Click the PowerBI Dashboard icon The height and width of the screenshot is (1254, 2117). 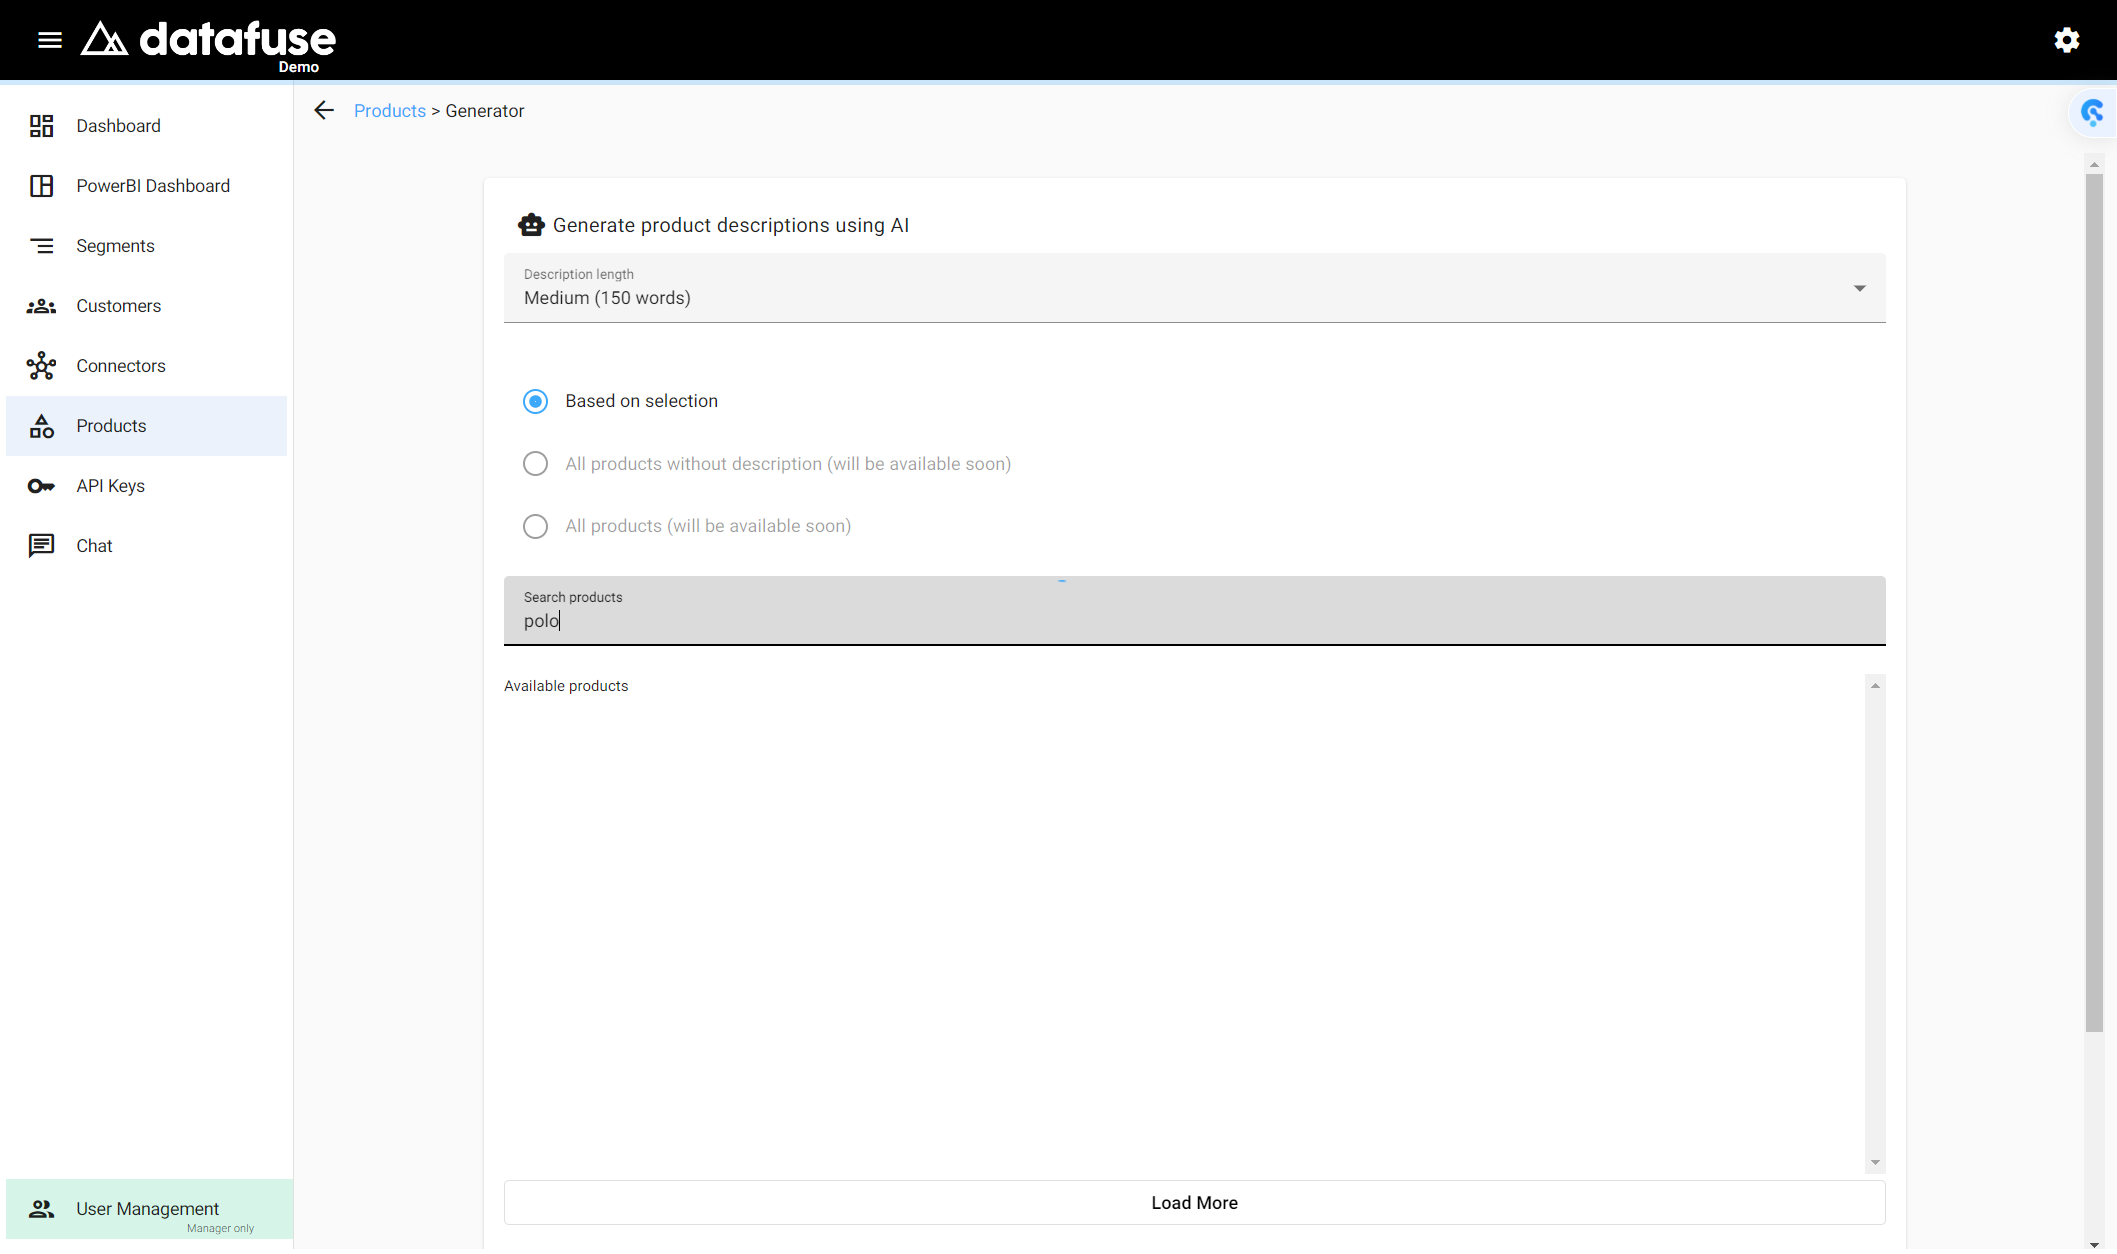[41, 186]
